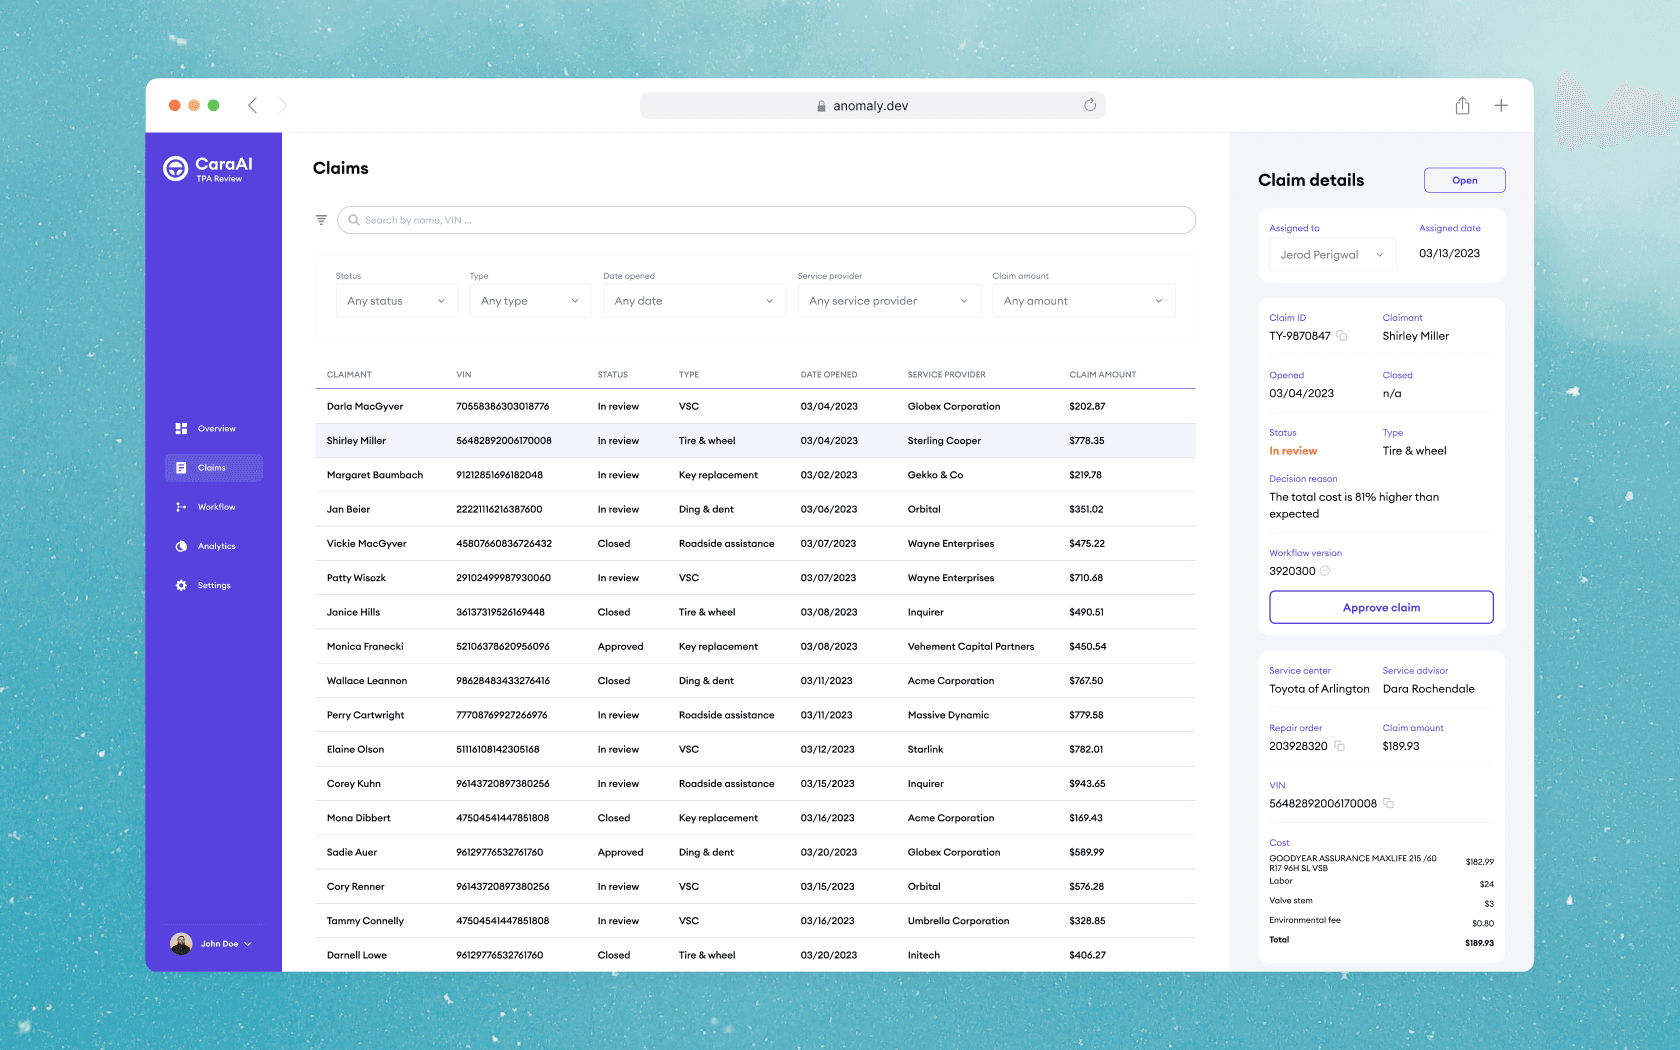Open the Any amount dropdown
This screenshot has height=1050, width=1680.
(1084, 301)
